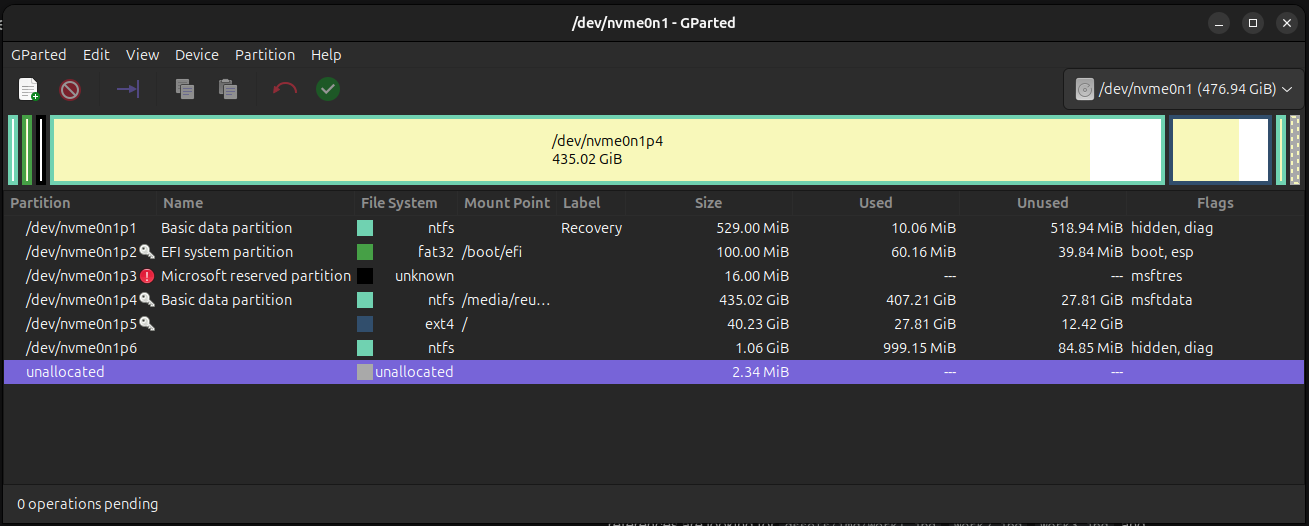Click the 529.00 MiB size cell

pyautogui.click(x=753, y=228)
